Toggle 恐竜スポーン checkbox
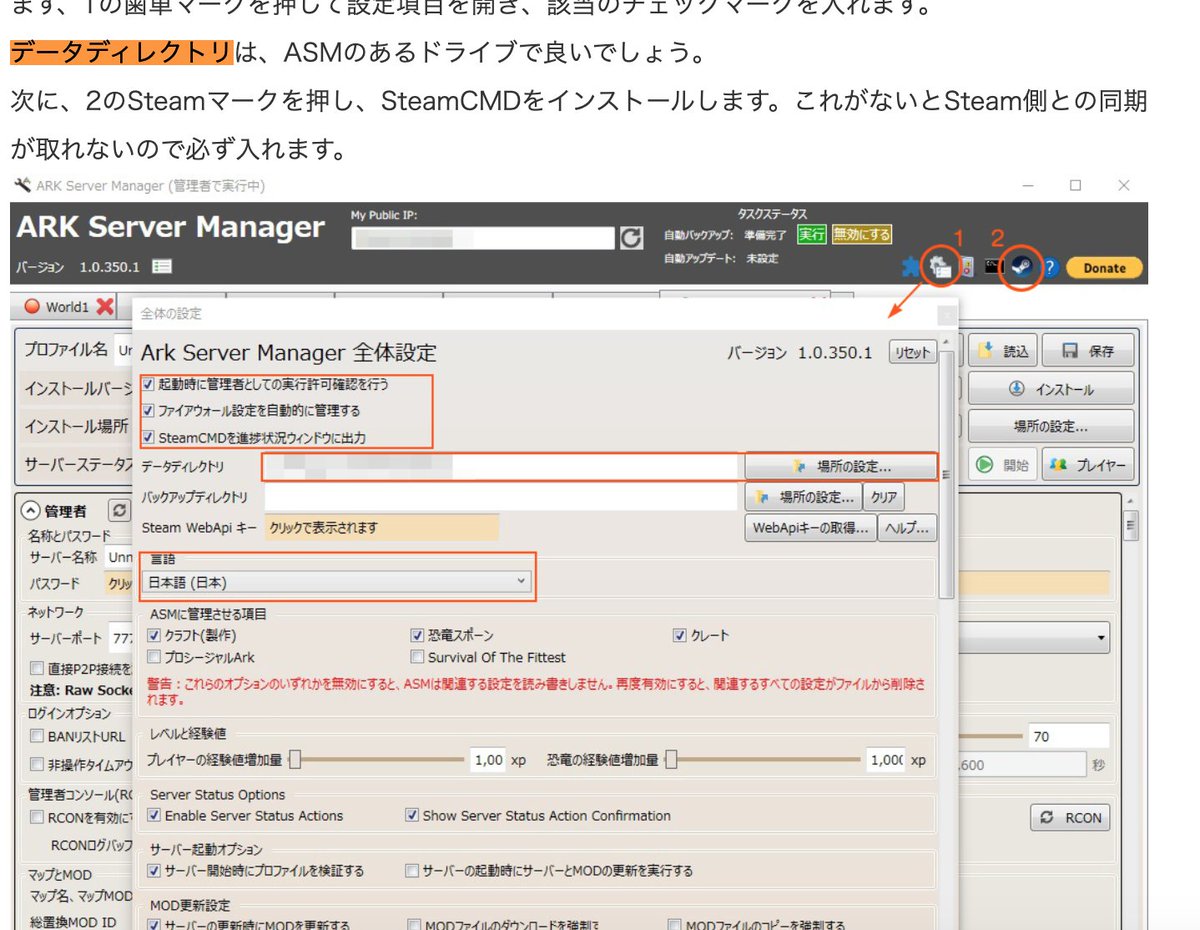 point(417,635)
